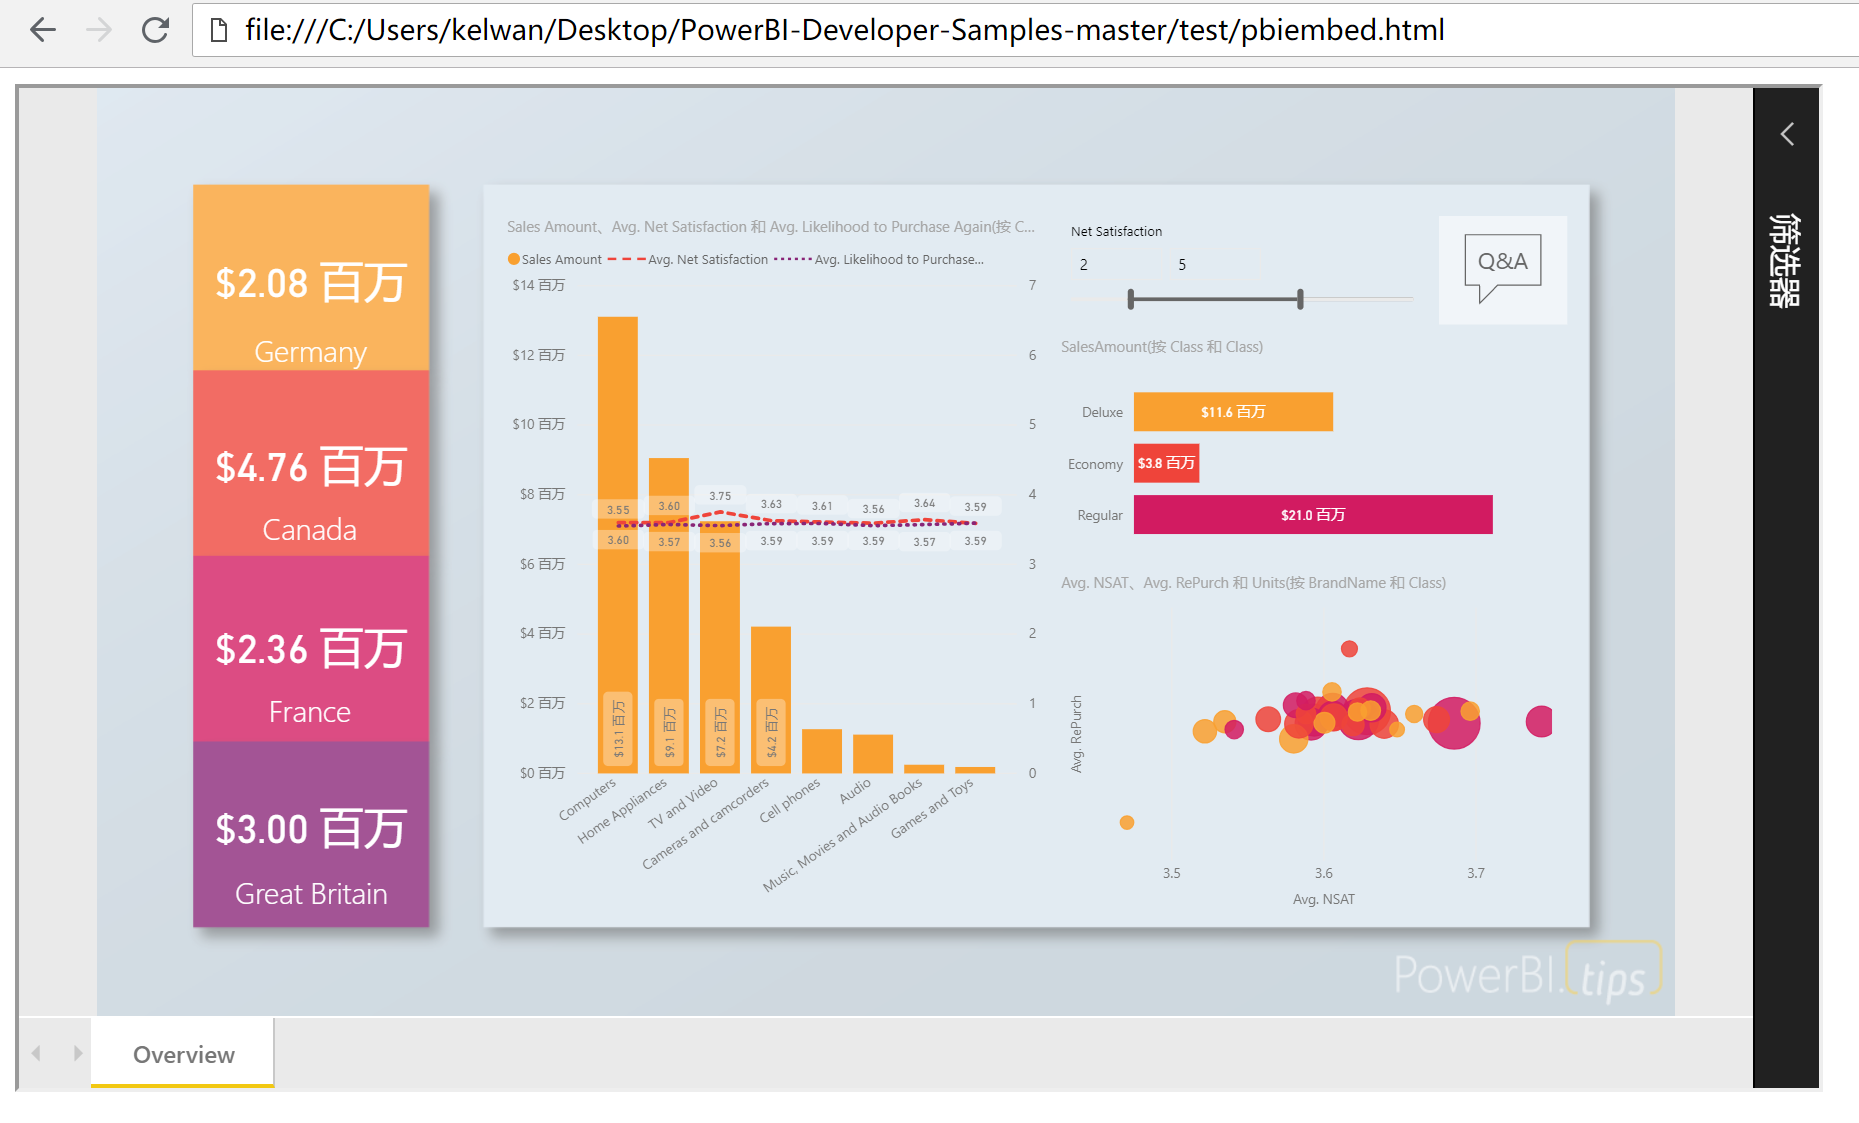The height and width of the screenshot is (1123, 1859).
Task: Go to the next report page arrow
Action: (x=79, y=1053)
